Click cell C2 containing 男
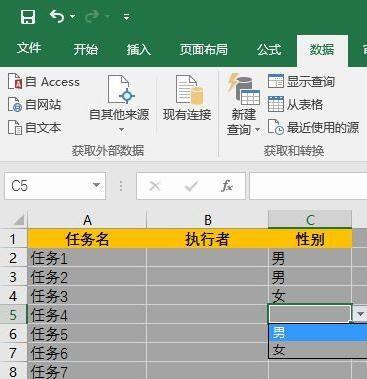The height and width of the screenshot is (379, 367). pos(310,258)
